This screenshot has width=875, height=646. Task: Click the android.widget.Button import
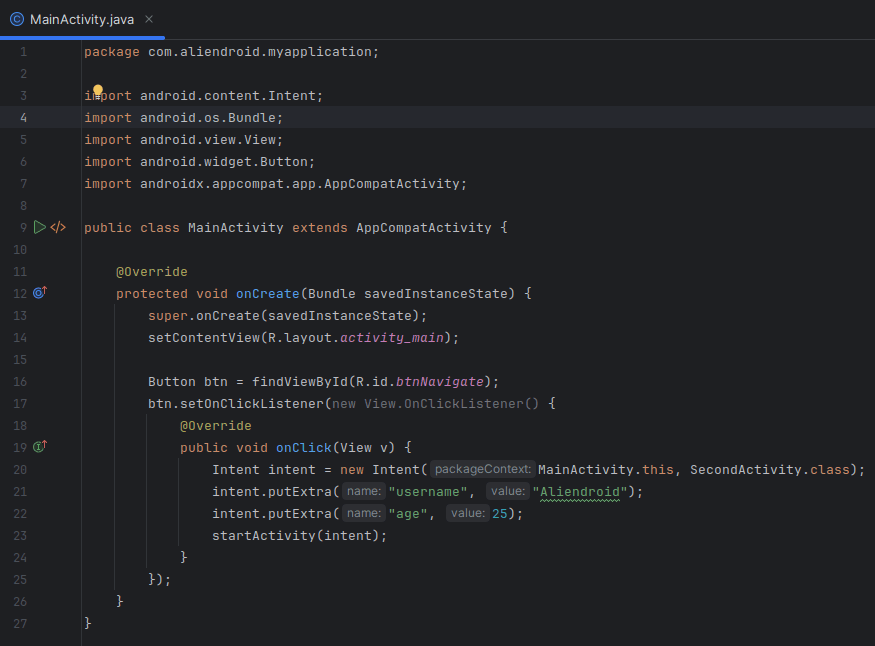[x=224, y=162]
